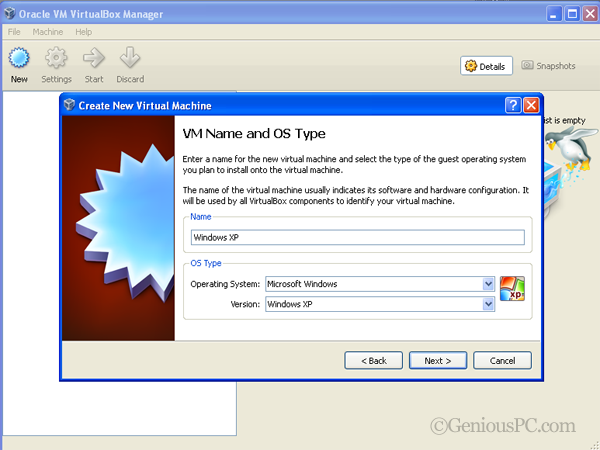Switch to the Snapshots view
The image size is (600, 450).
(x=548, y=66)
